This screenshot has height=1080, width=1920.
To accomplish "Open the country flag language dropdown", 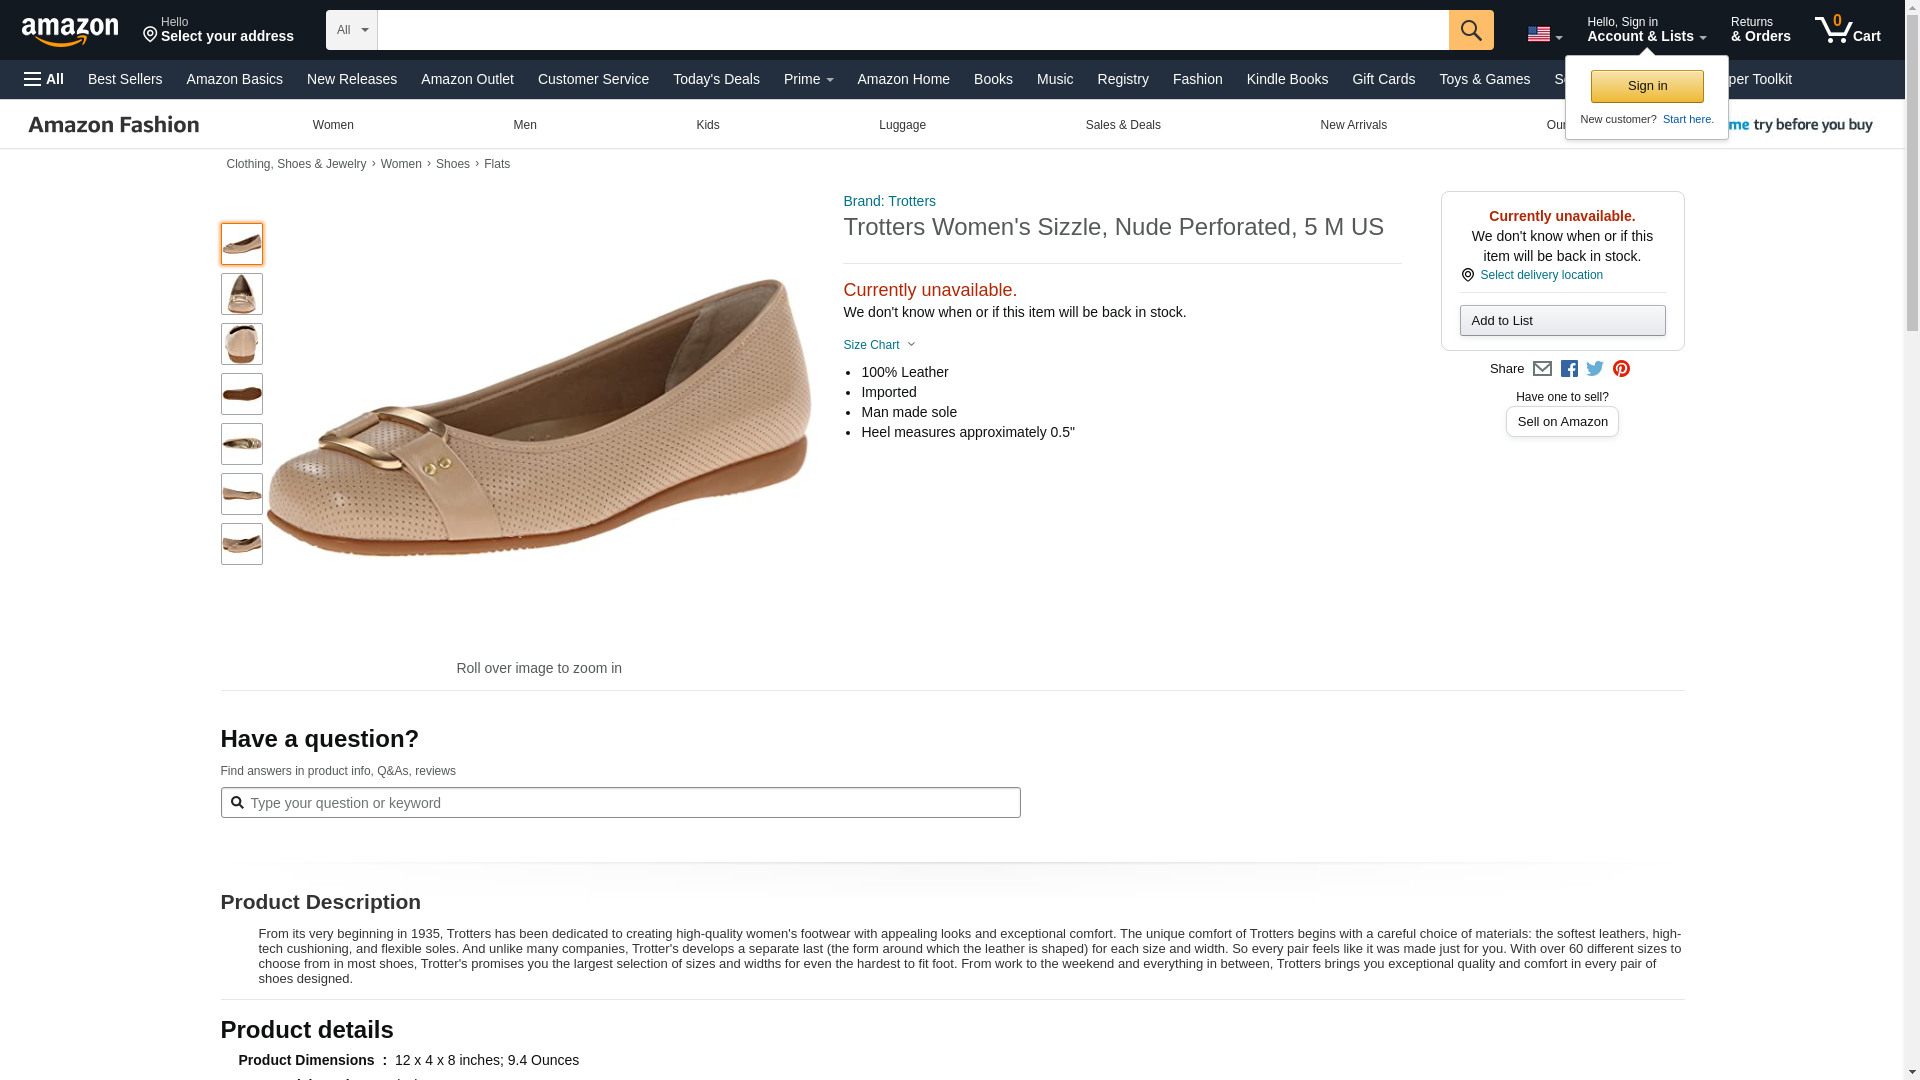I will (1544, 34).
